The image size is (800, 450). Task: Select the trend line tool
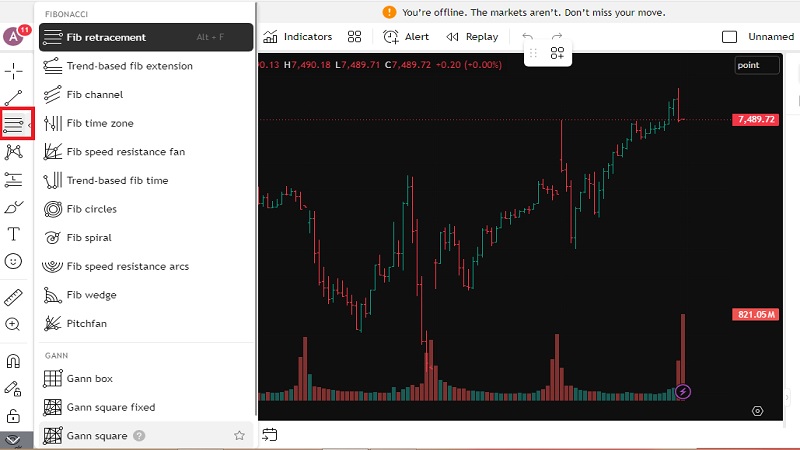pyautogui.click(x=13, y=98)
